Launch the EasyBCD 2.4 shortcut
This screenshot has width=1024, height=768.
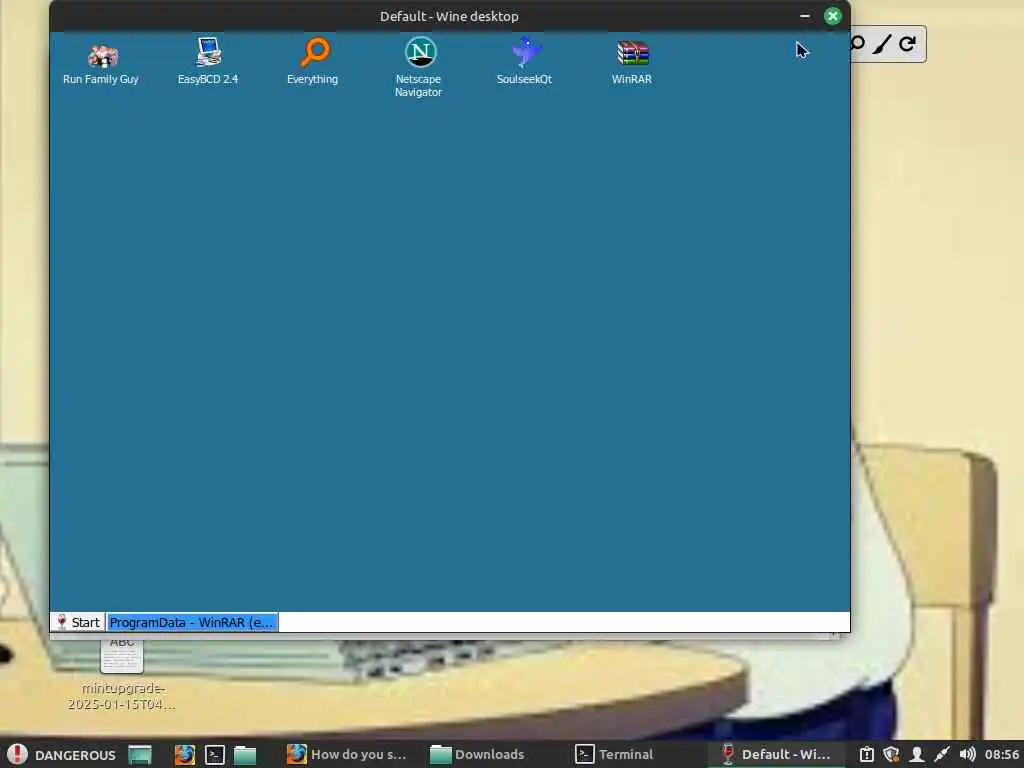pos(208,62)
